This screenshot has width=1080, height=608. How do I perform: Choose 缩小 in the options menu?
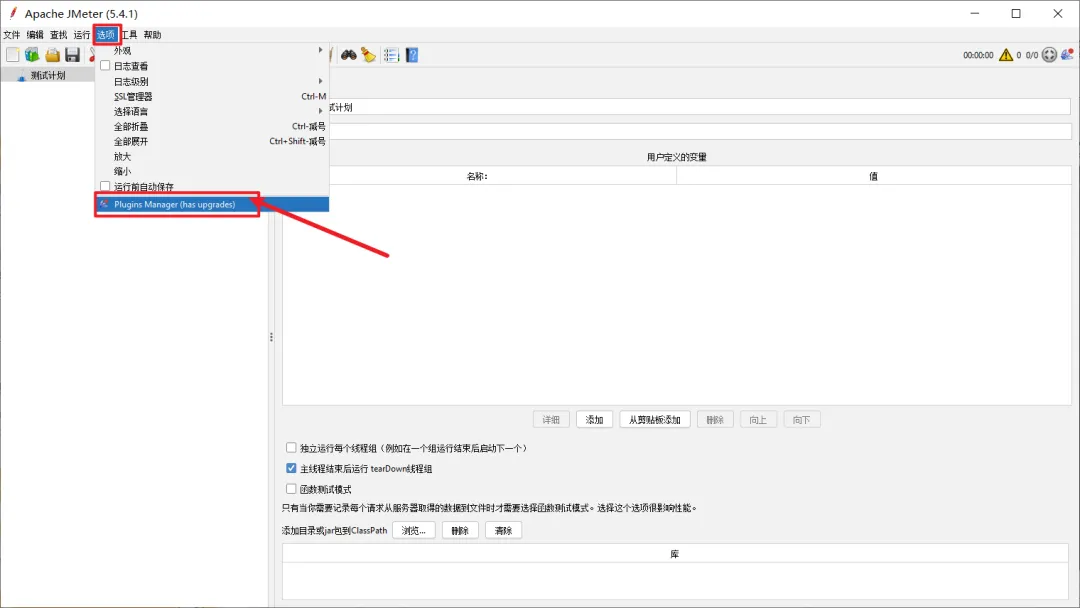(211, 171)
